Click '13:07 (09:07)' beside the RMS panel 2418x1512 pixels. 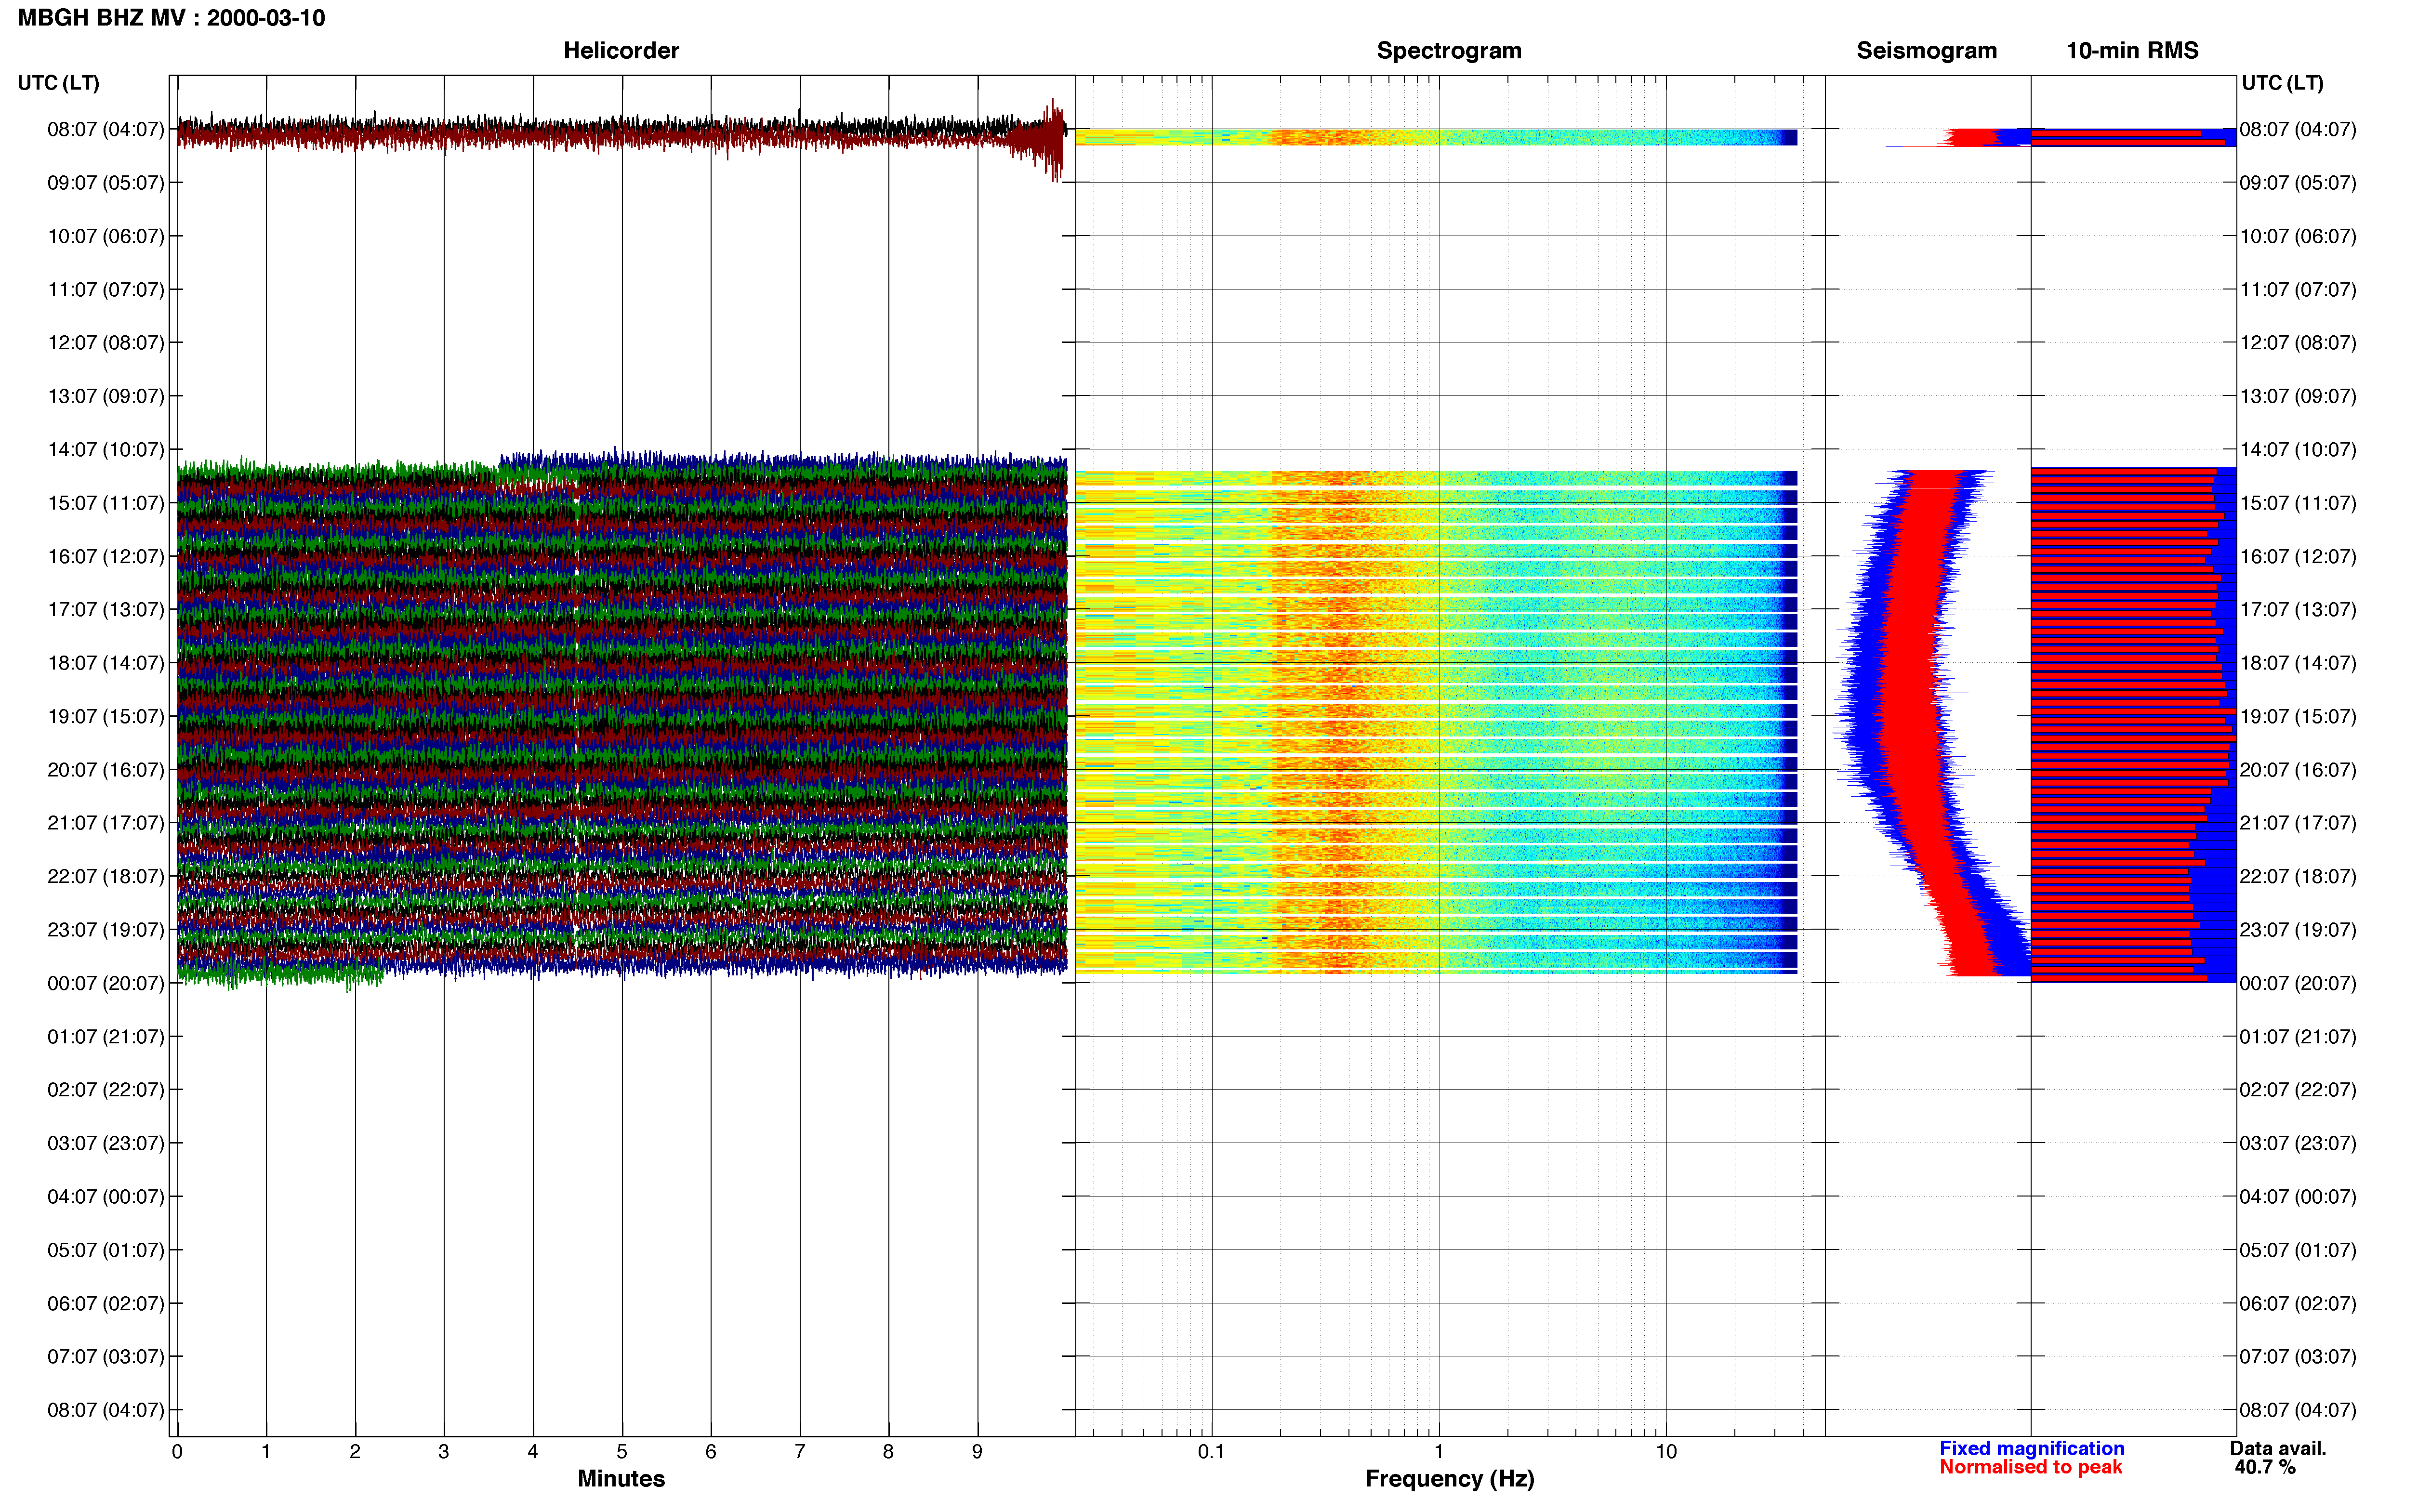tap(2298, 396)
